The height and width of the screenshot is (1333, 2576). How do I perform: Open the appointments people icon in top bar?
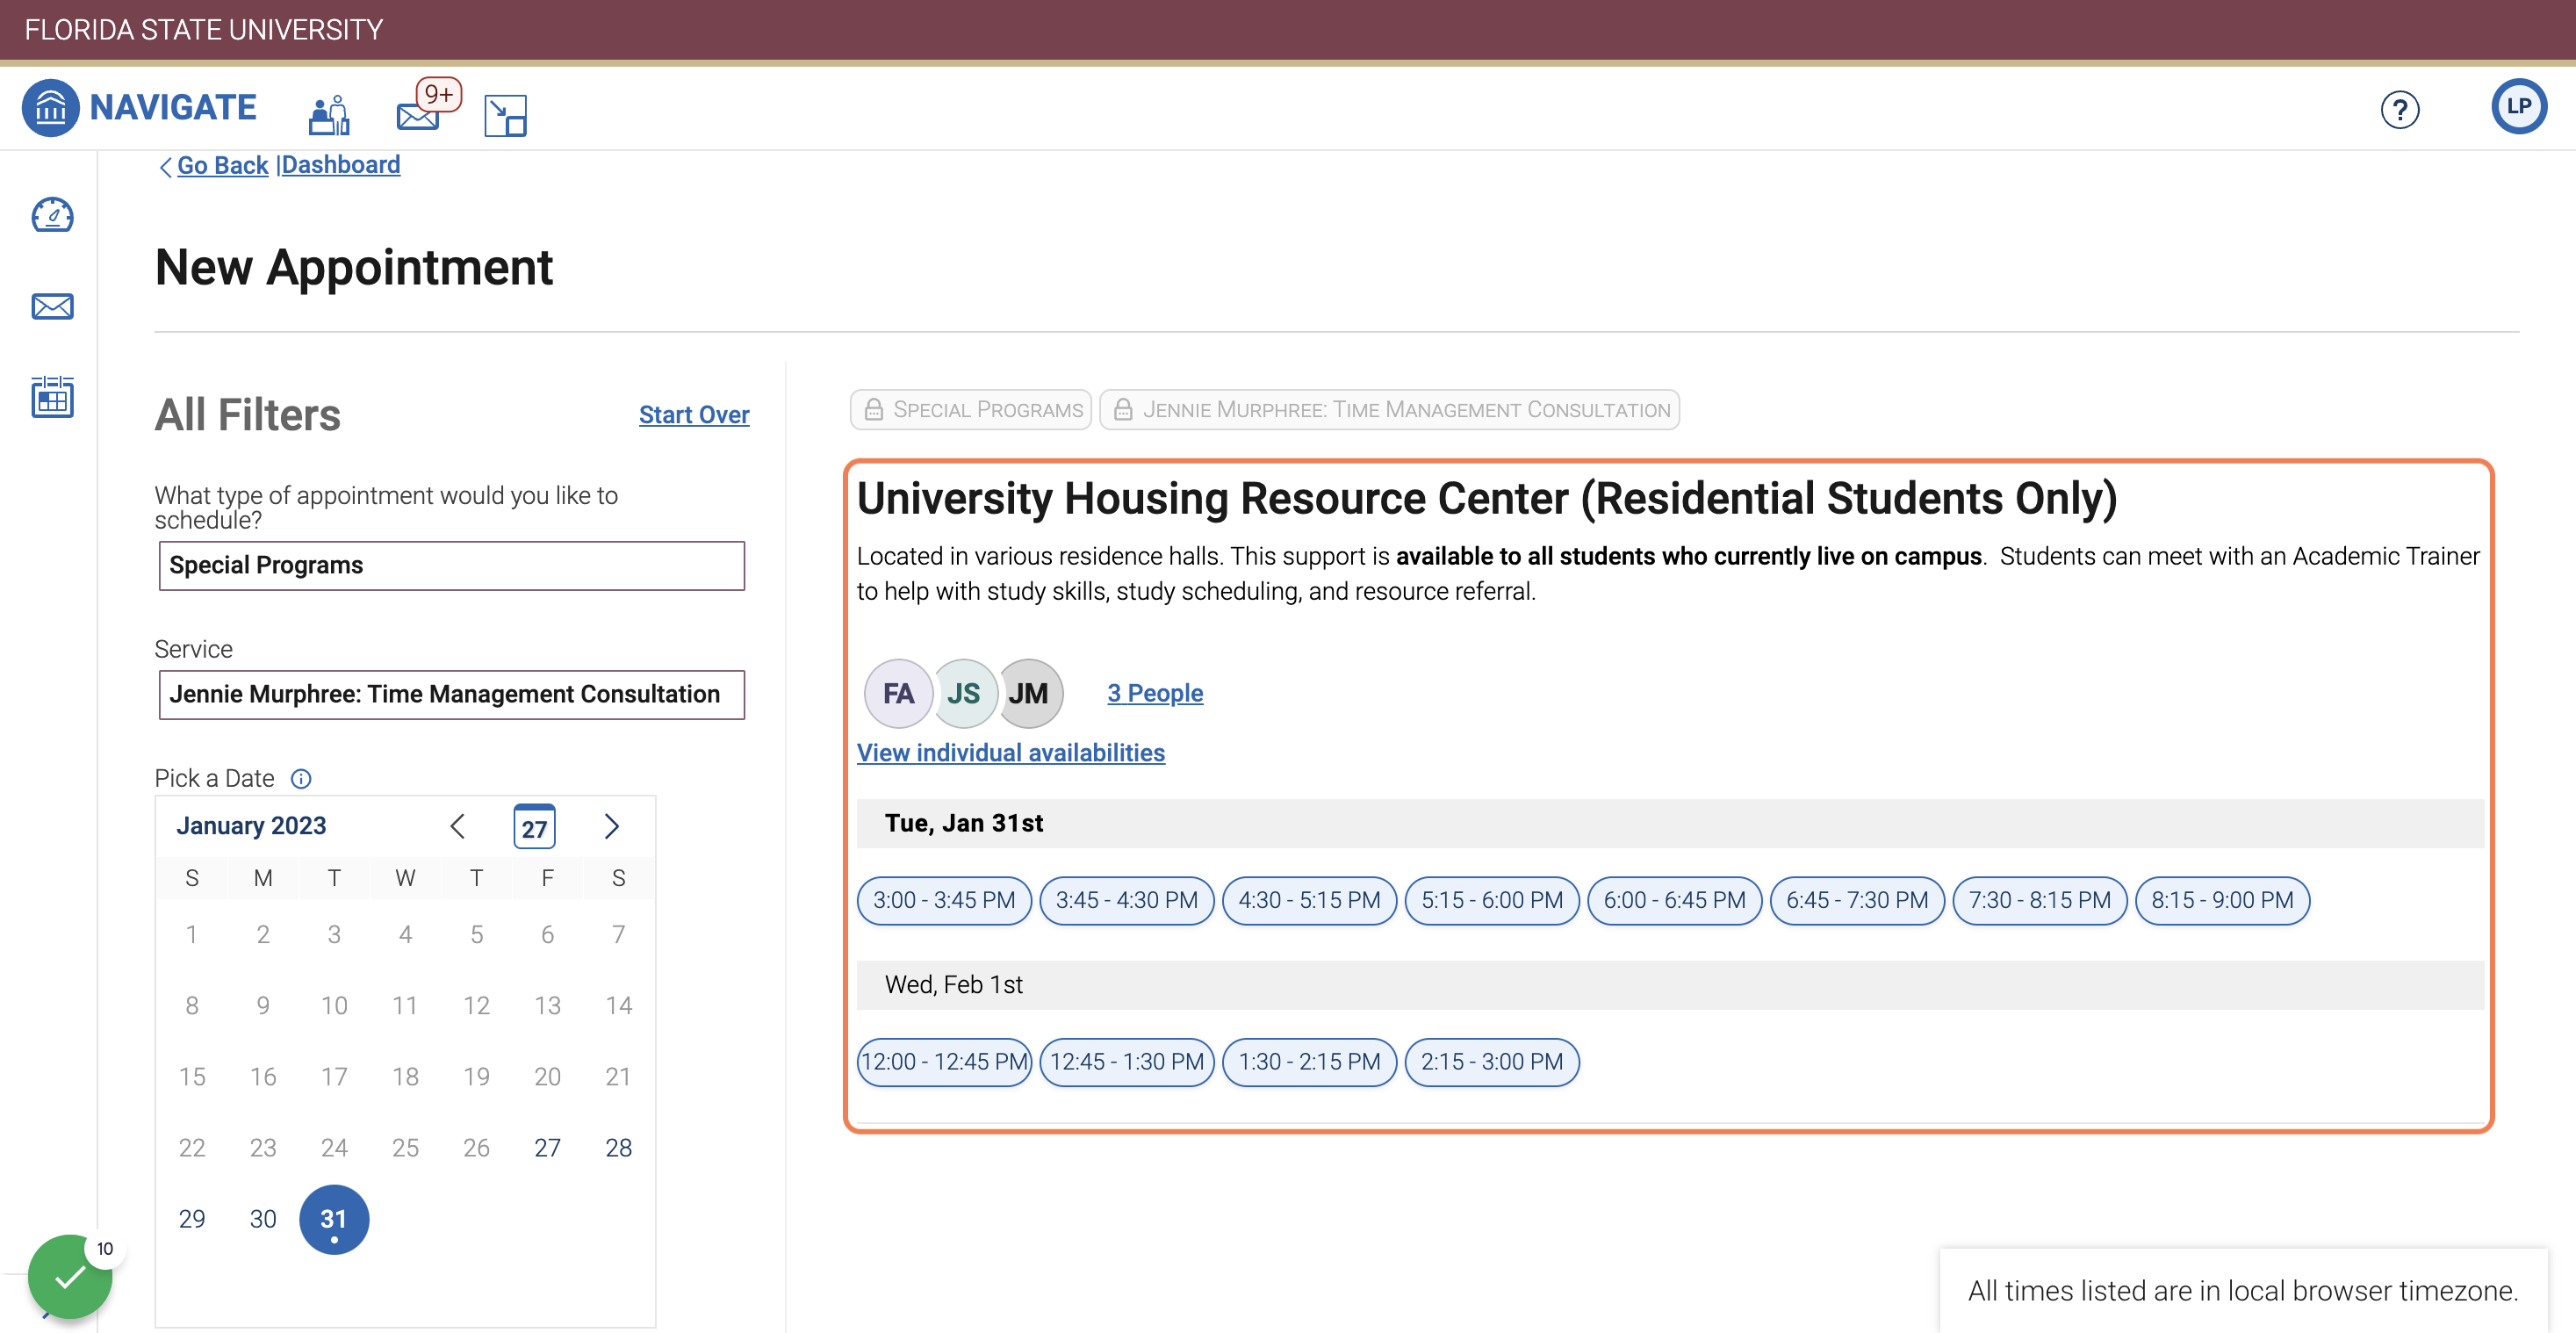point(329,114)
